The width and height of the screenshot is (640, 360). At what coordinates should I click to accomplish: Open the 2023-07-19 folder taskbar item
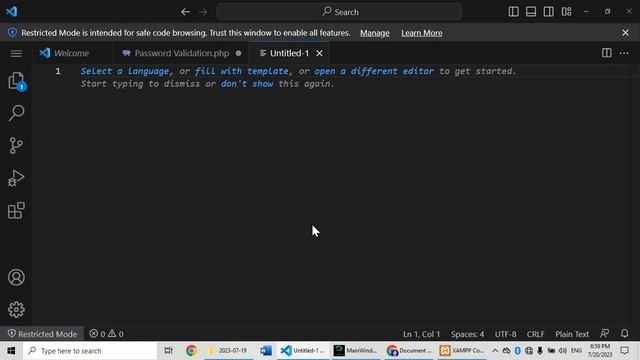coord(228,351)
